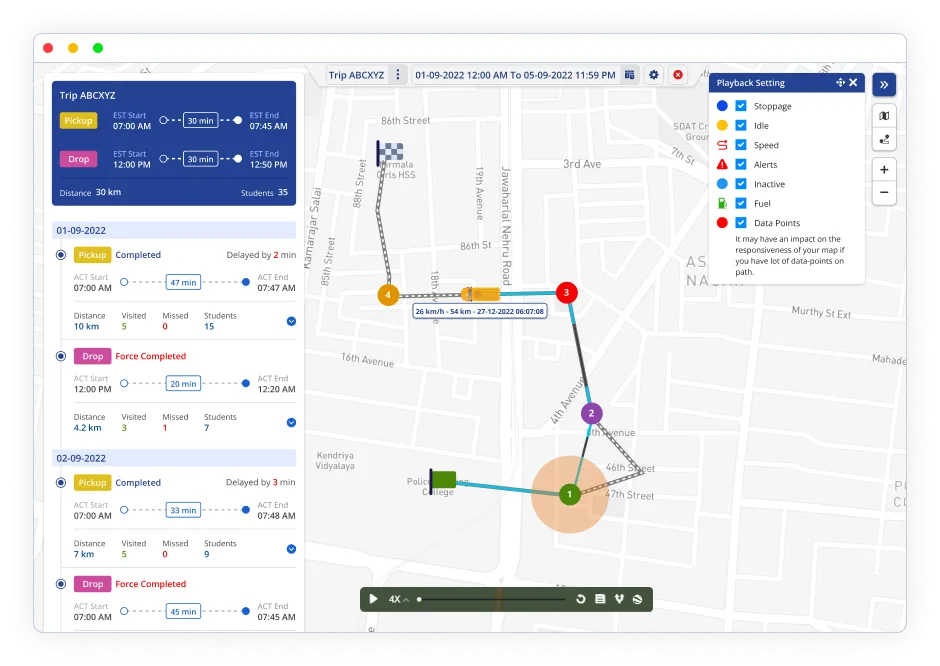Uncheck the Stoppage checkbox
The height and width of the screenshot is (666, 940).
click(741, 105)
